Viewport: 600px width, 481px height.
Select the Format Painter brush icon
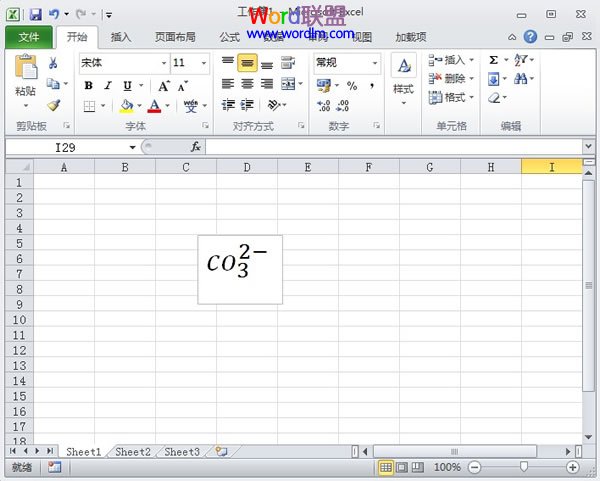tap(53, 104)
